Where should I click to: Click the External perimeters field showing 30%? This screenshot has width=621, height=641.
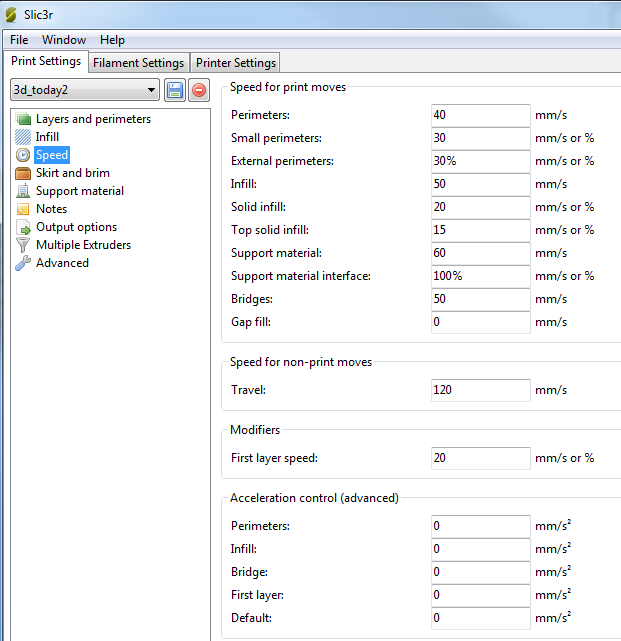coord(481,161)
